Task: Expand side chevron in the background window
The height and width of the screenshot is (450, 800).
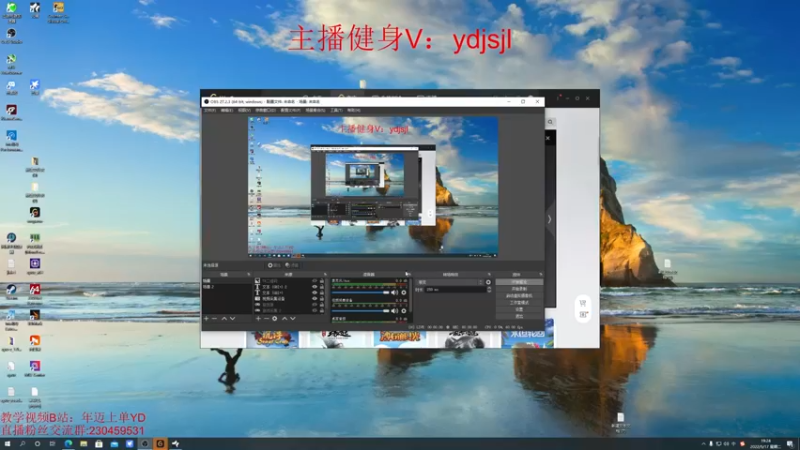Action: [x=549, y=219]
